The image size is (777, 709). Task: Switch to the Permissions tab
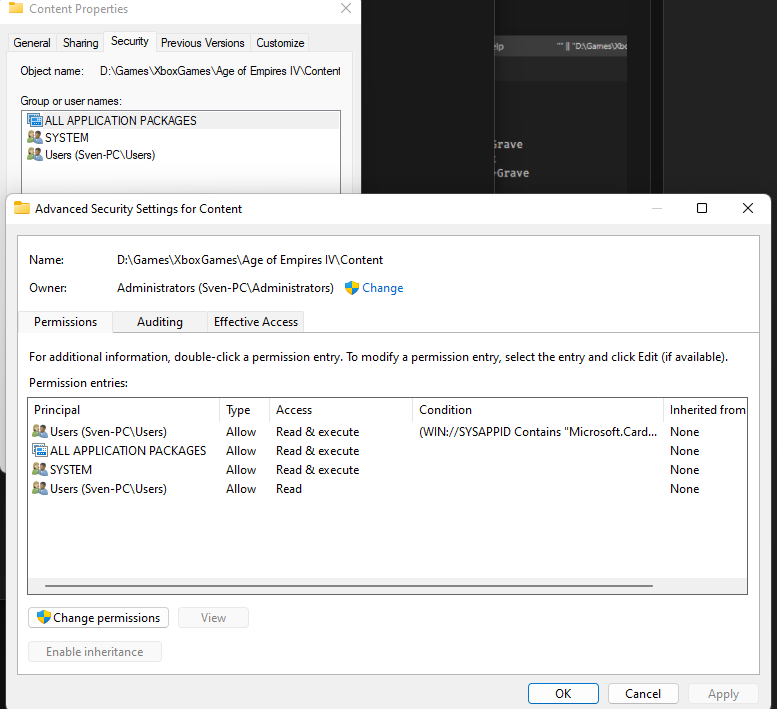[65, 322]
